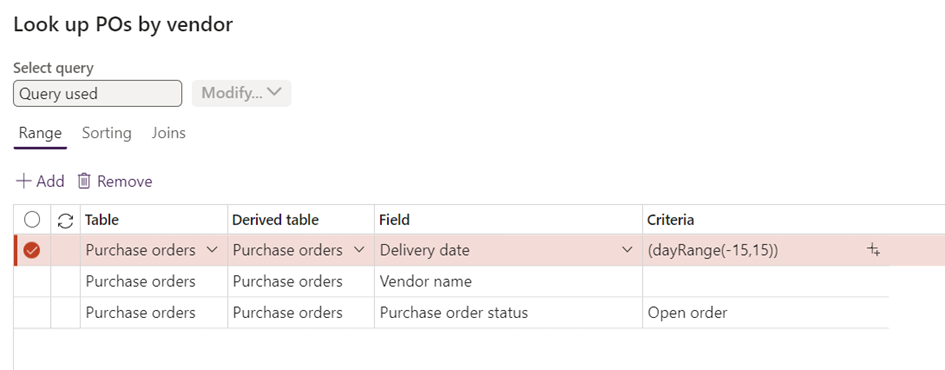945x370 pixels.
Task: Click the empty Vendor name criteria cell
Action: (x=765, y=281)
